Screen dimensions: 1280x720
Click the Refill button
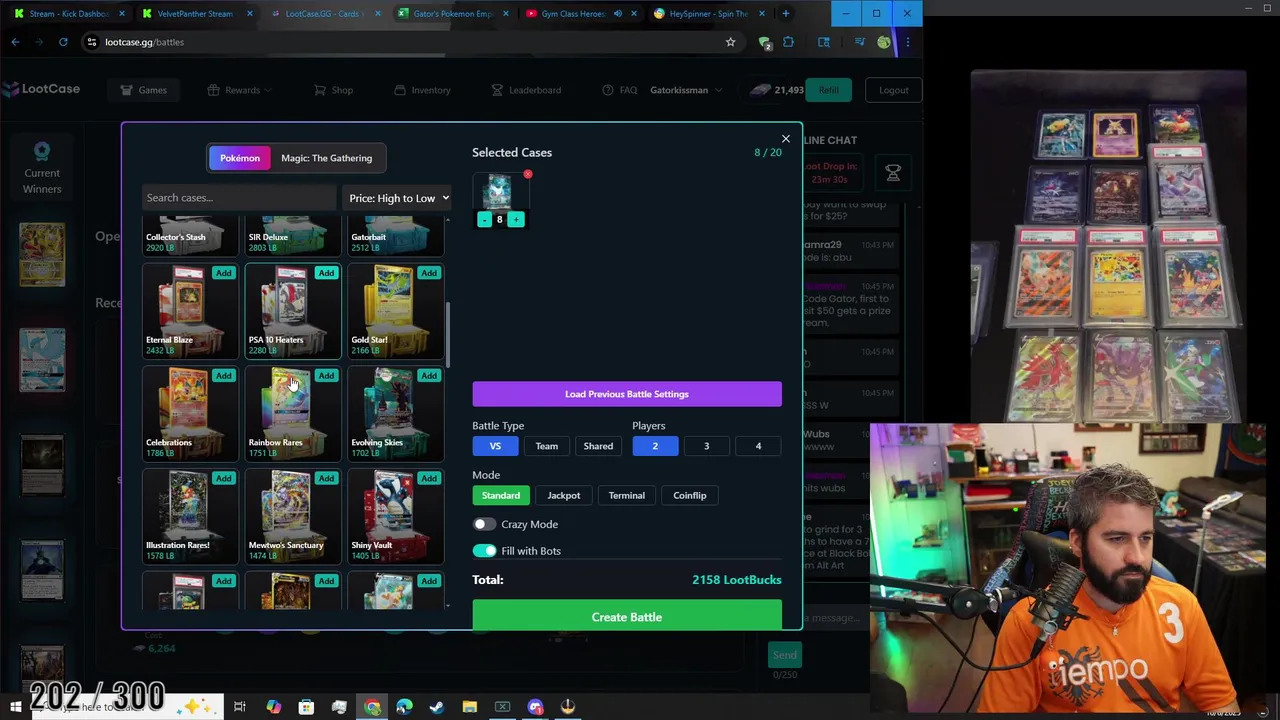tap(829, 90)
